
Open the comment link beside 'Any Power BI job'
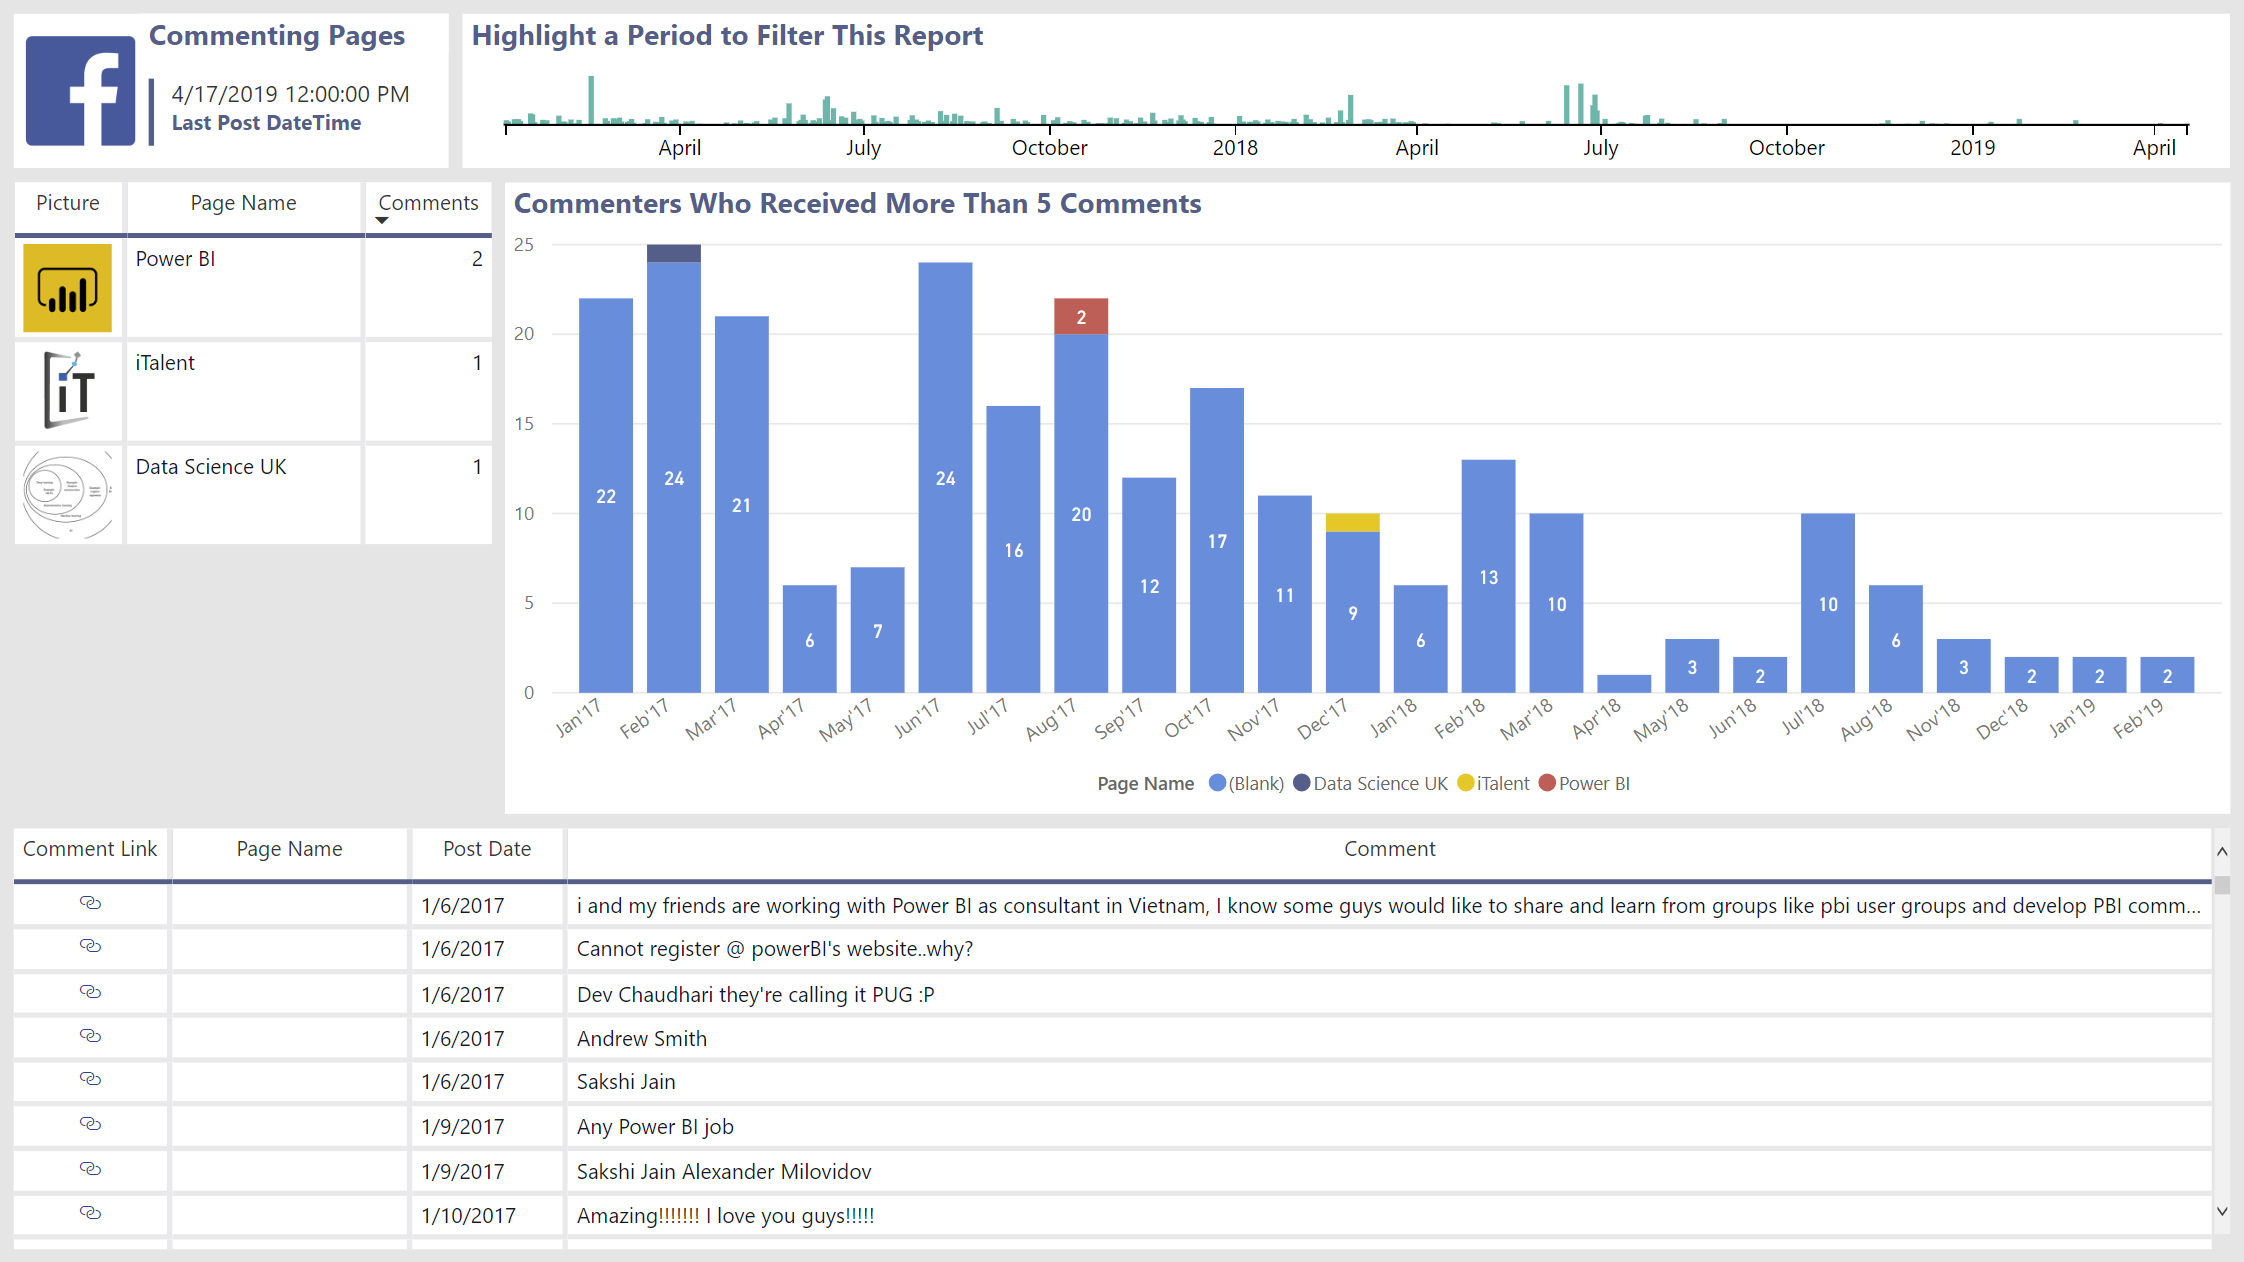coord(90,1125)
